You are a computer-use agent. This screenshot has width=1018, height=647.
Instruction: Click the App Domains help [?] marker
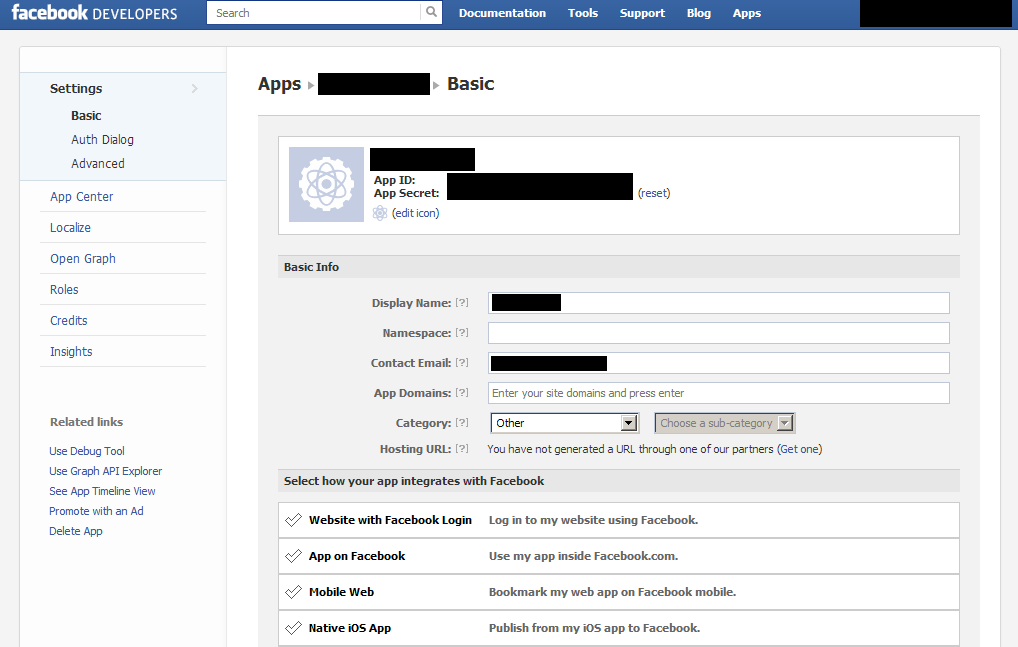click(462, 393)
